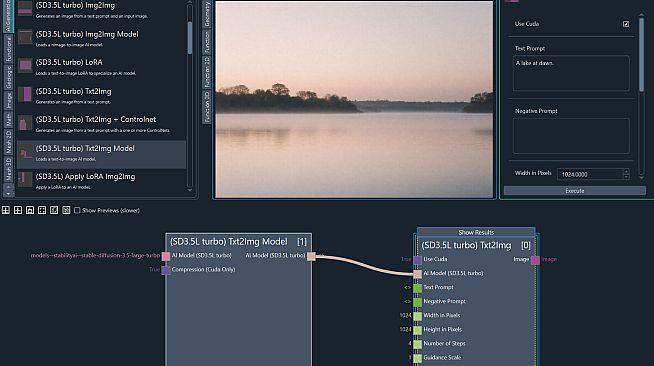Select (SD3.5L) Apply LoRA Img2Img entry

pyautogui.click(x=101, y=180)
